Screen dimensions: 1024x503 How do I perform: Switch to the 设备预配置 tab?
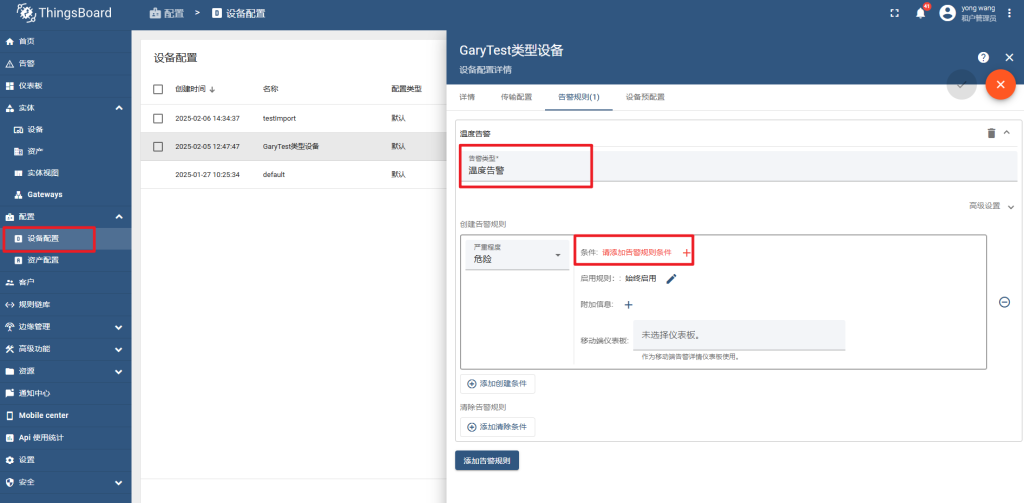point(645,97)
